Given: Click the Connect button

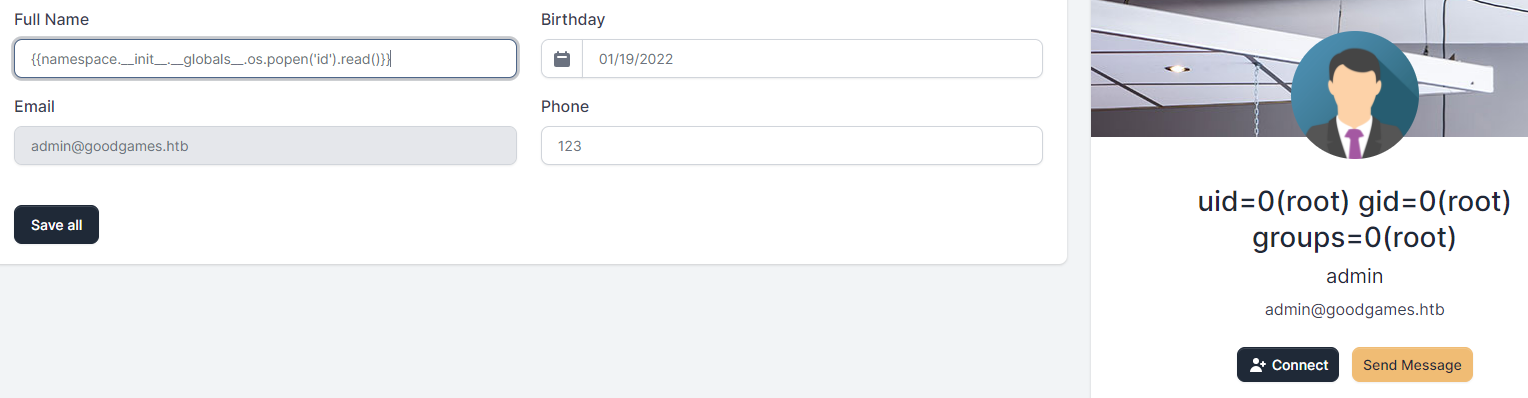Looking at the screenshot, I should (x=1288, y=365).
